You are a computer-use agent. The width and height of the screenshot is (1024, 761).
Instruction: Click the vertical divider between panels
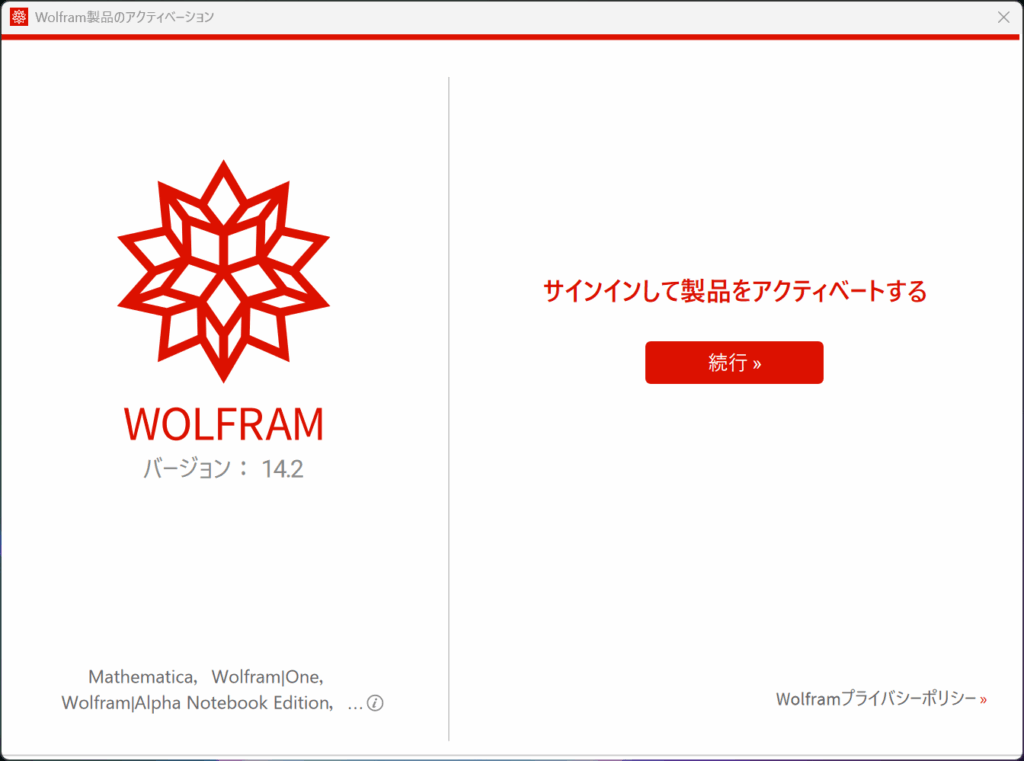(x=449, y=400)
